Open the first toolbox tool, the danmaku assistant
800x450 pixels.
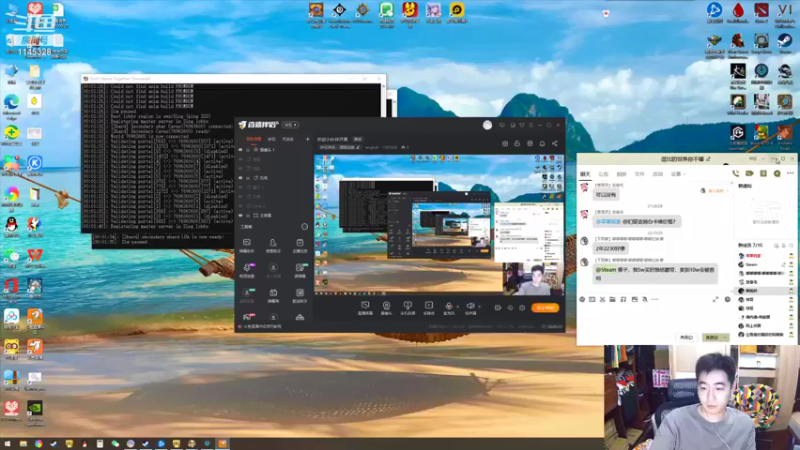[246, 245]
